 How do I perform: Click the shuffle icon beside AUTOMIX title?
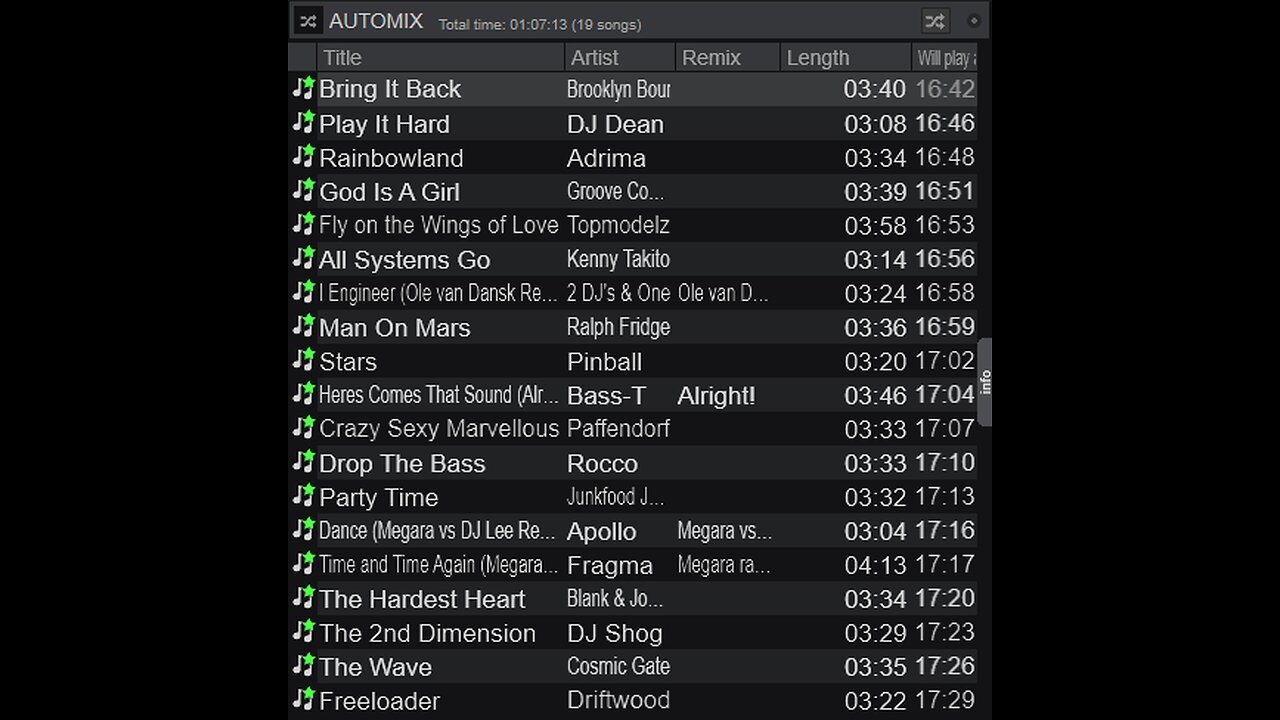click(x=308, y=21)
